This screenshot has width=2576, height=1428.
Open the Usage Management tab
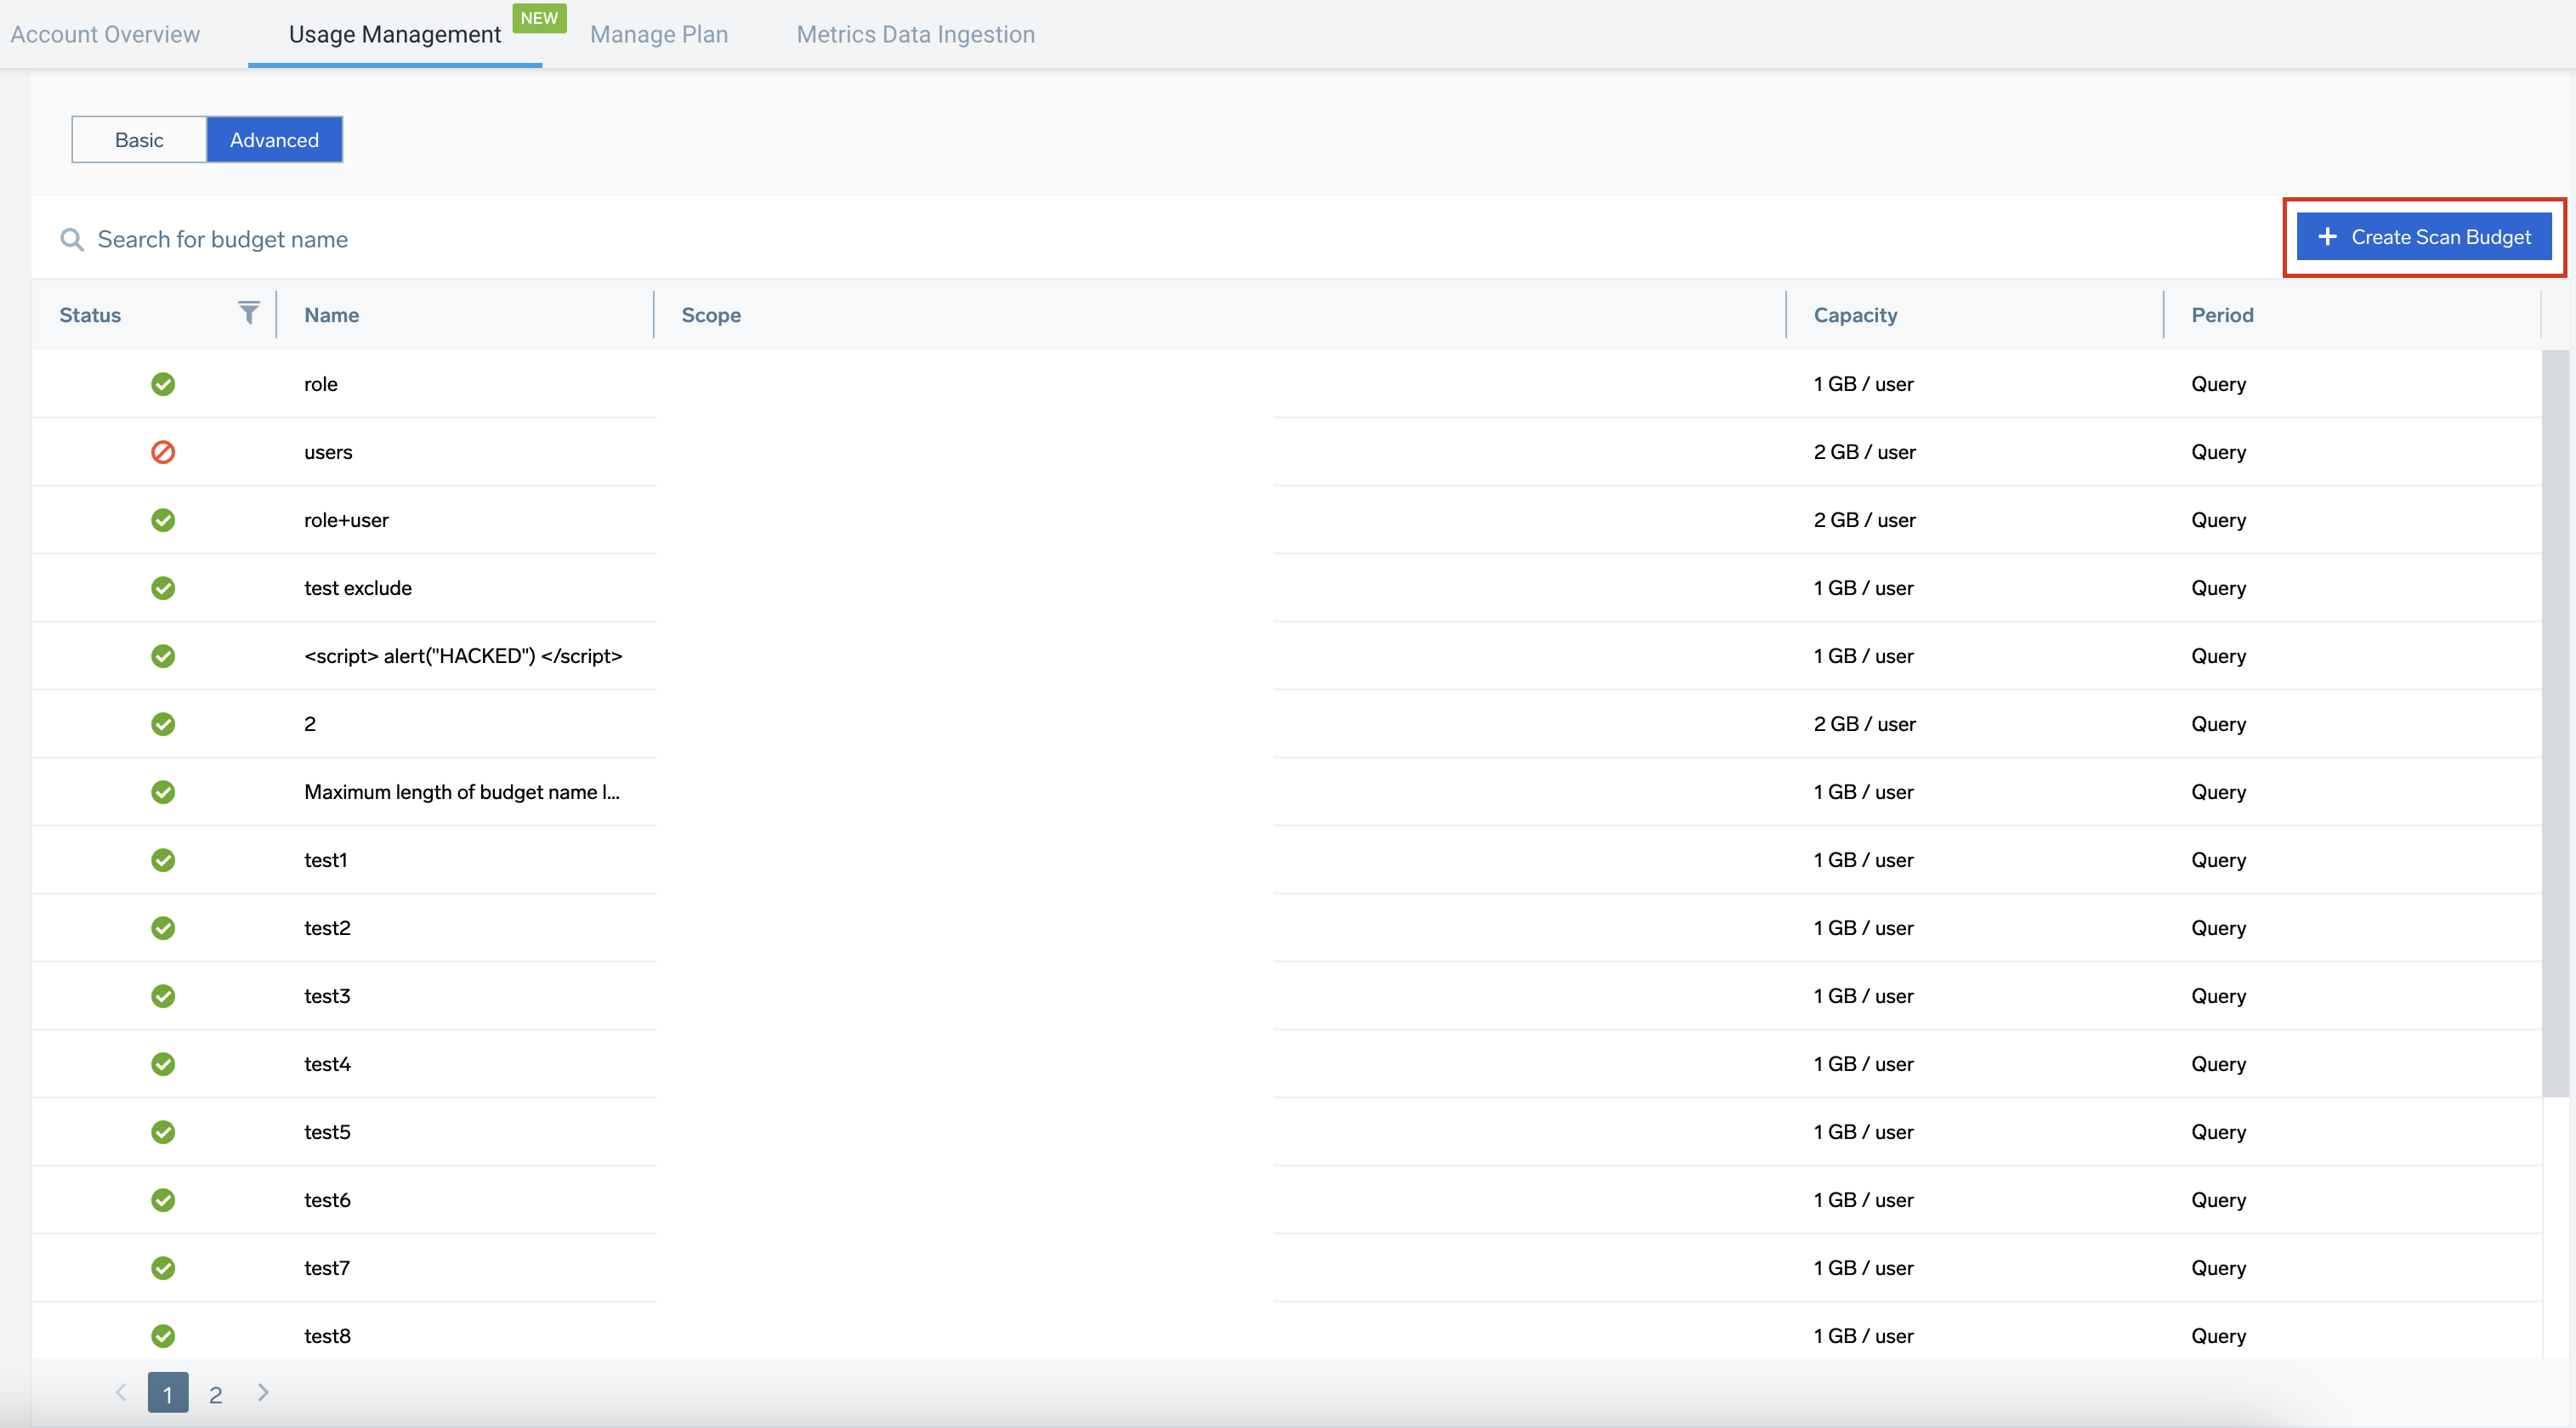(395, 33)
